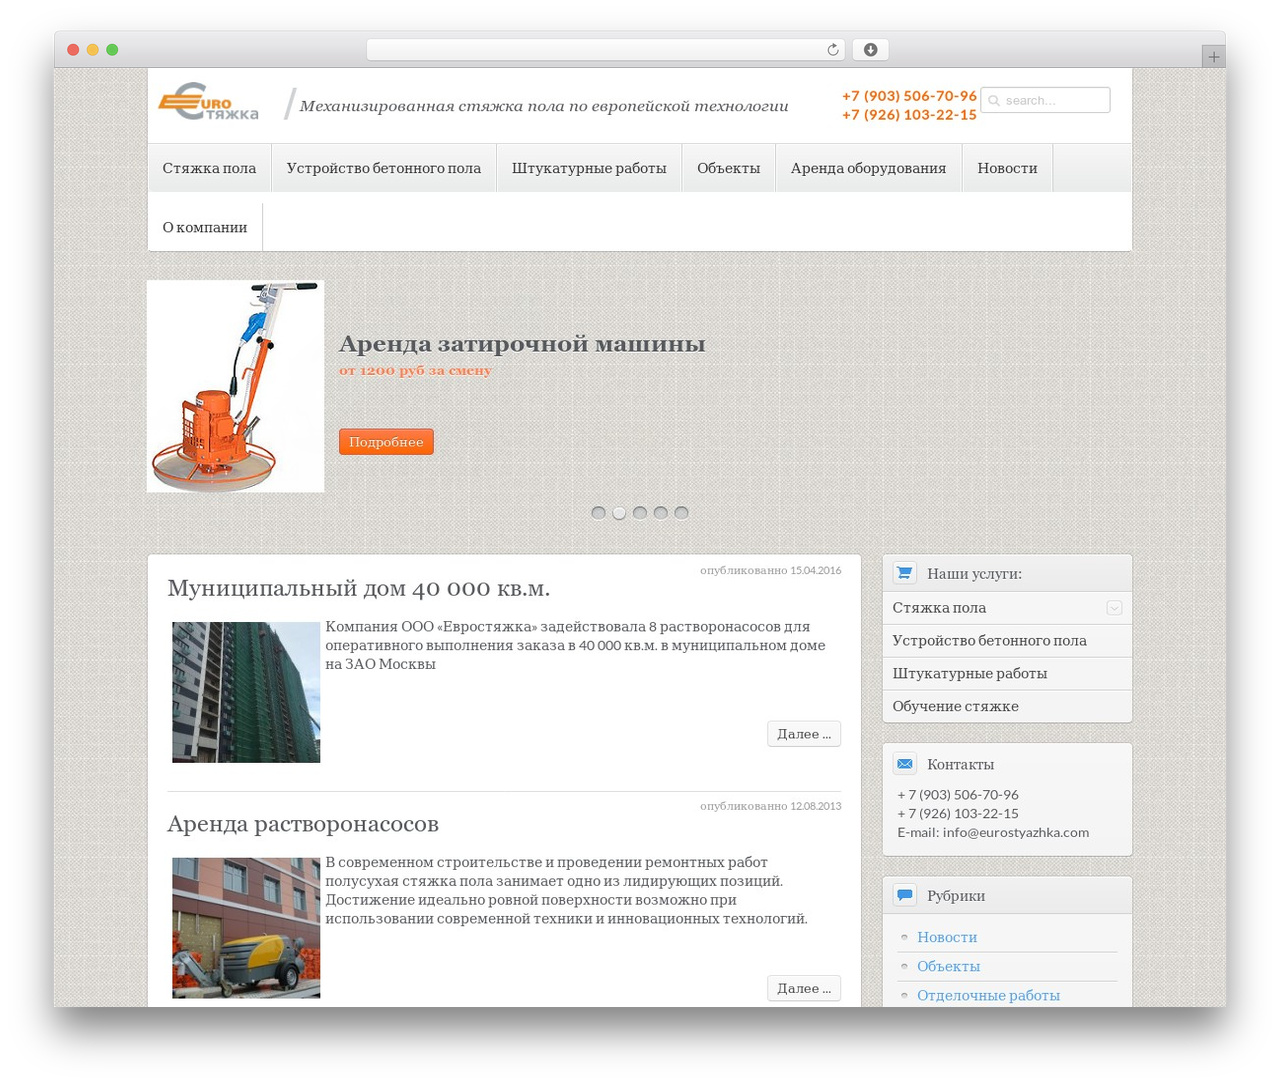Open Штукатурные работы in top menu
The height and width of the screenshot is (1084, 1280).
(x=589, y=168)
